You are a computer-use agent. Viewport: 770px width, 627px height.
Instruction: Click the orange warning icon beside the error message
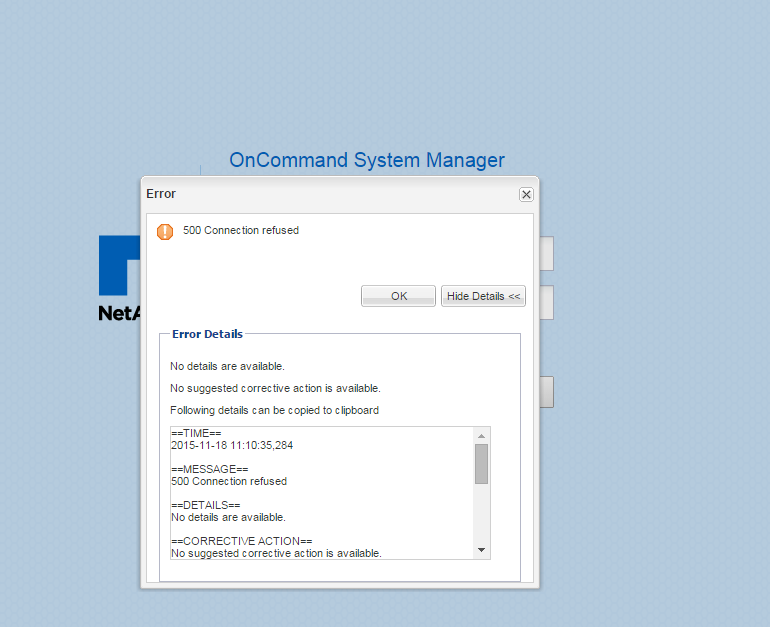(165, 231)
